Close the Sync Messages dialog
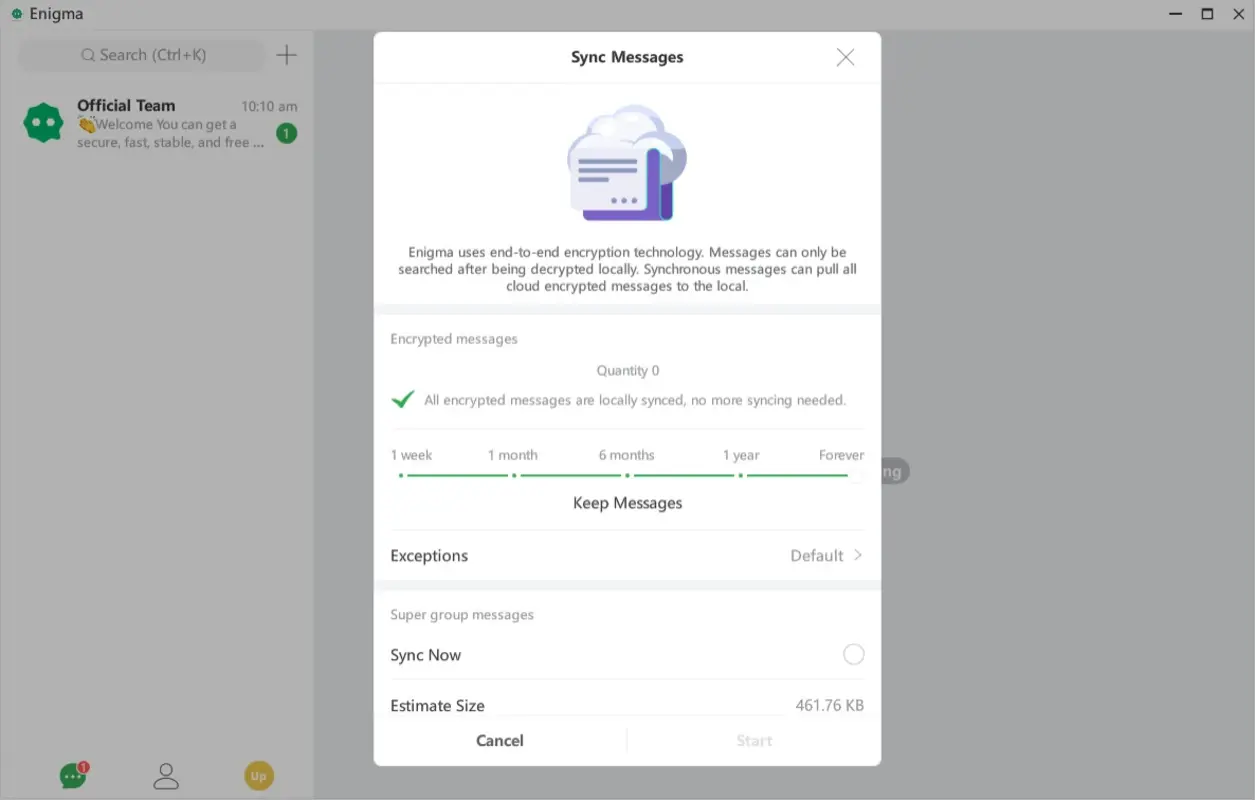Viewport: 1255px width, 800px height. click(x=845, y=57)
